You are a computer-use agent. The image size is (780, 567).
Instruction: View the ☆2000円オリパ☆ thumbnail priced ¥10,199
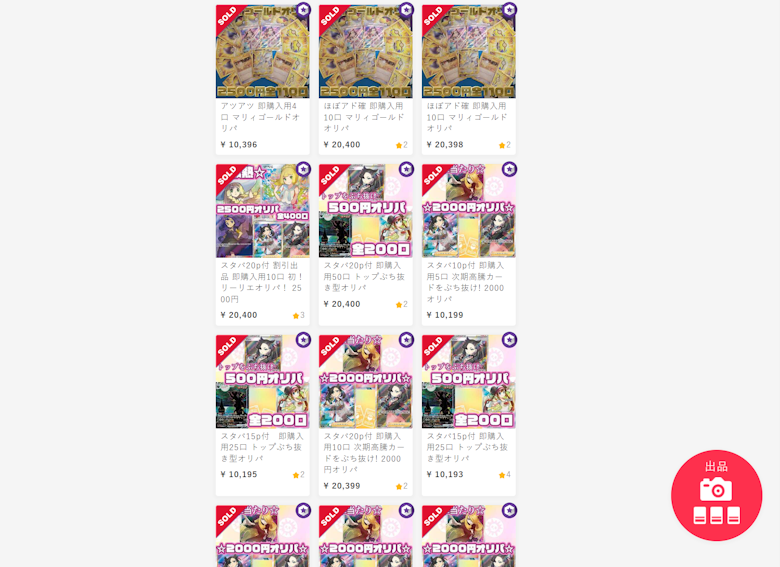coord(469,211)
